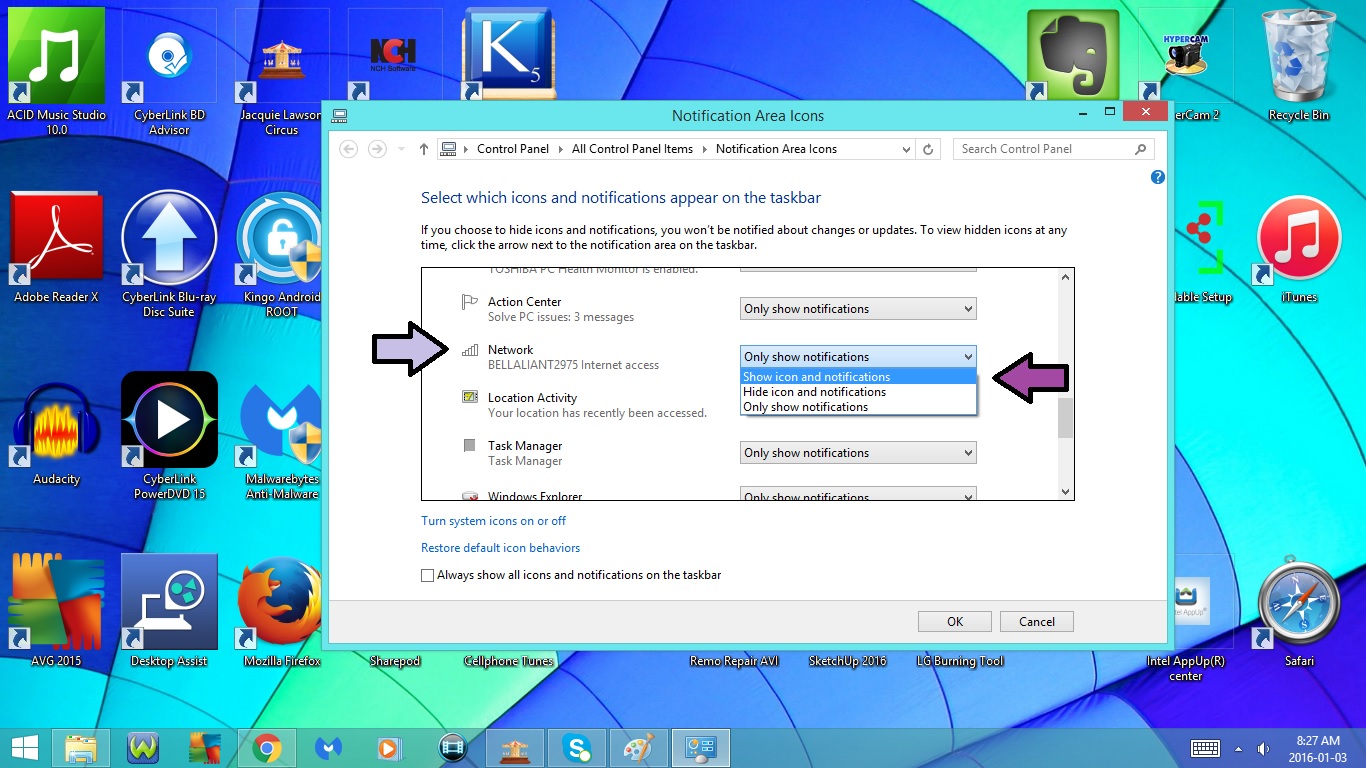Select the Adobe Reader X desktop icon
The image size is (1366, 768).
56,247
